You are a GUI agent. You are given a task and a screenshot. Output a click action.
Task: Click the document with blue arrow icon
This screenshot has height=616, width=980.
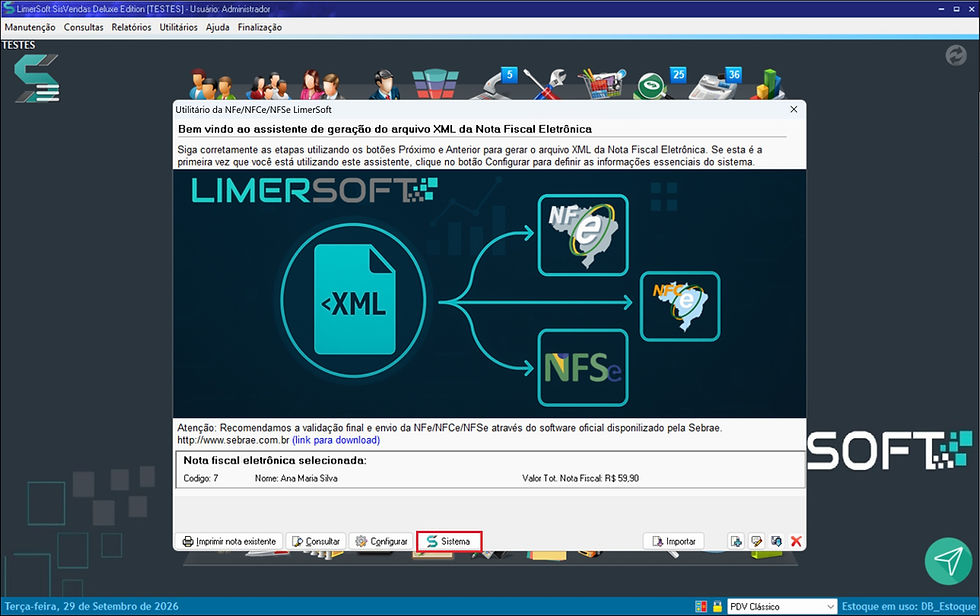736,541
